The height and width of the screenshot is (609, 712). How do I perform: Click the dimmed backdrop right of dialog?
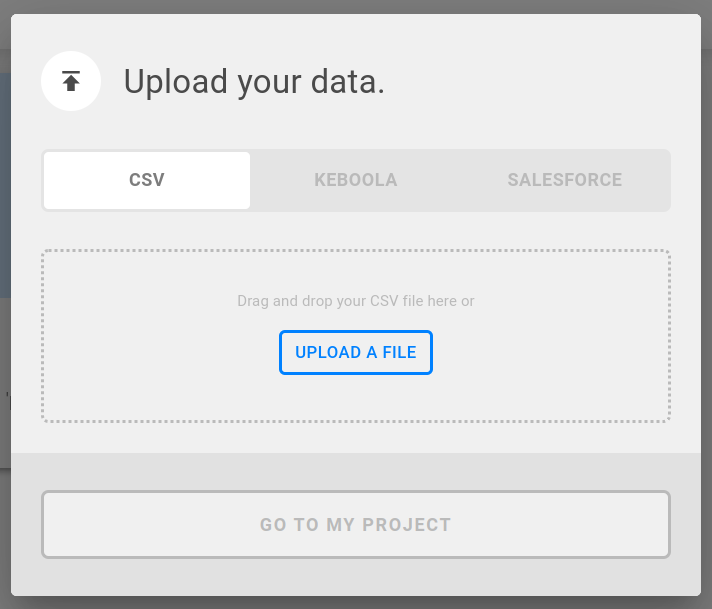(706, 300)
